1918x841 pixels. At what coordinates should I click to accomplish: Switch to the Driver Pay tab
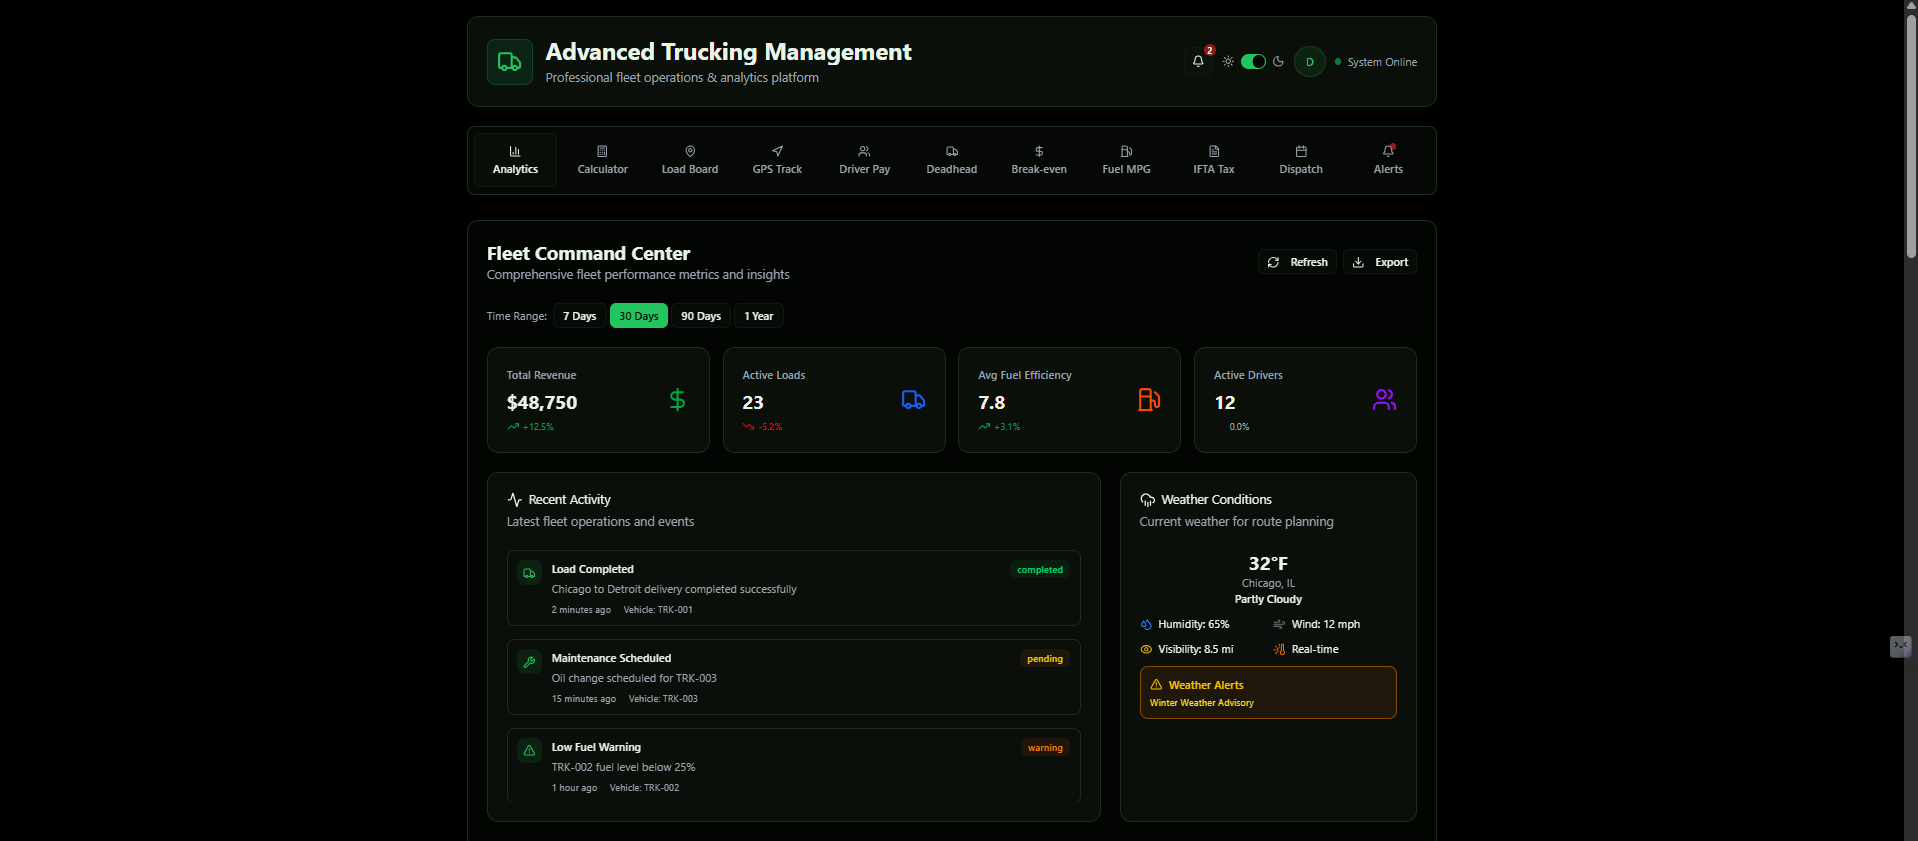coord(865,160)
